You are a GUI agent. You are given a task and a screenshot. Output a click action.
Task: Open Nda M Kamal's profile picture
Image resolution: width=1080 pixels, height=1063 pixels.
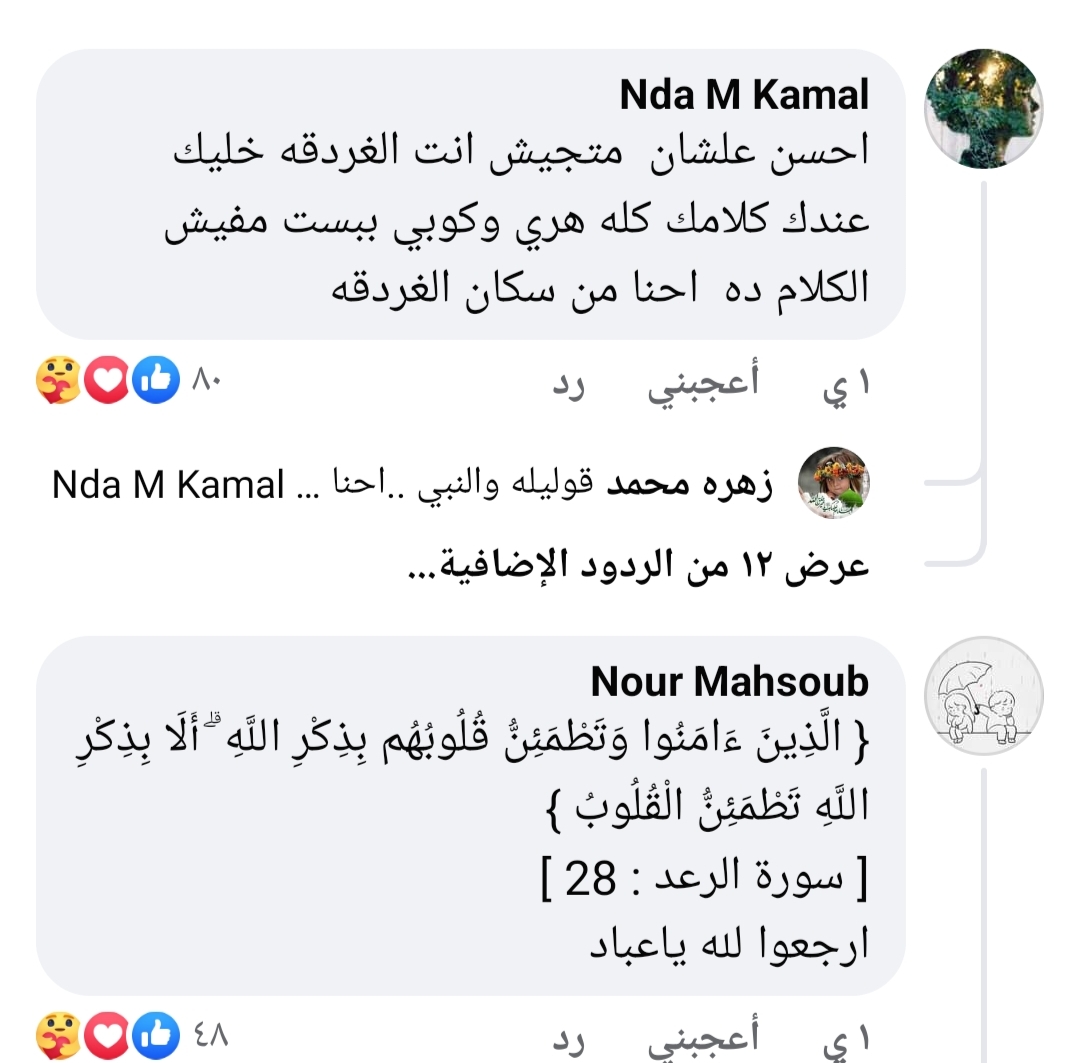click(x=984, y=108)
